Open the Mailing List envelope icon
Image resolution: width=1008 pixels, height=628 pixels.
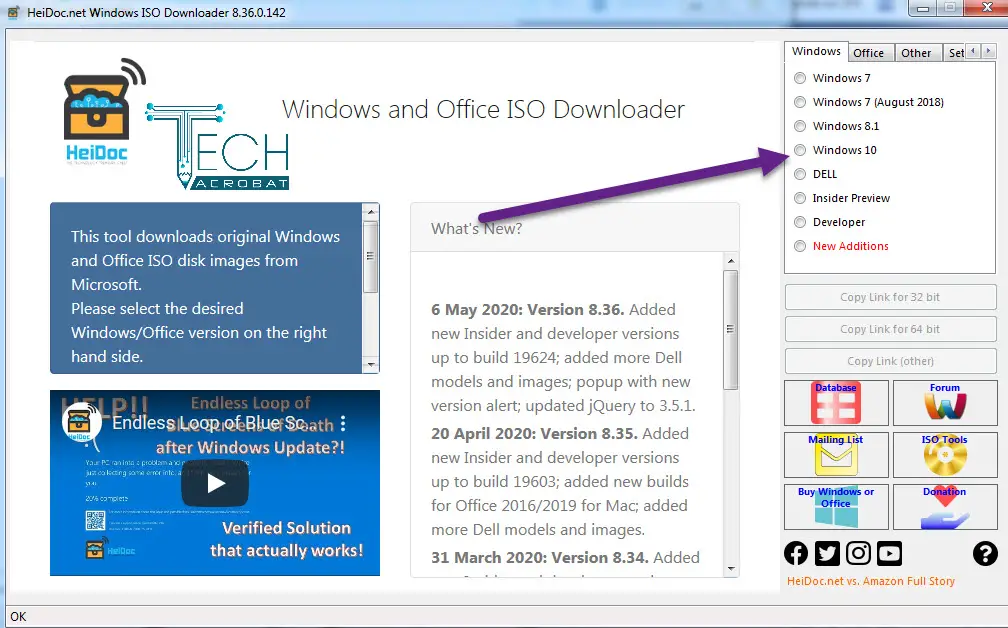(836, 454)
